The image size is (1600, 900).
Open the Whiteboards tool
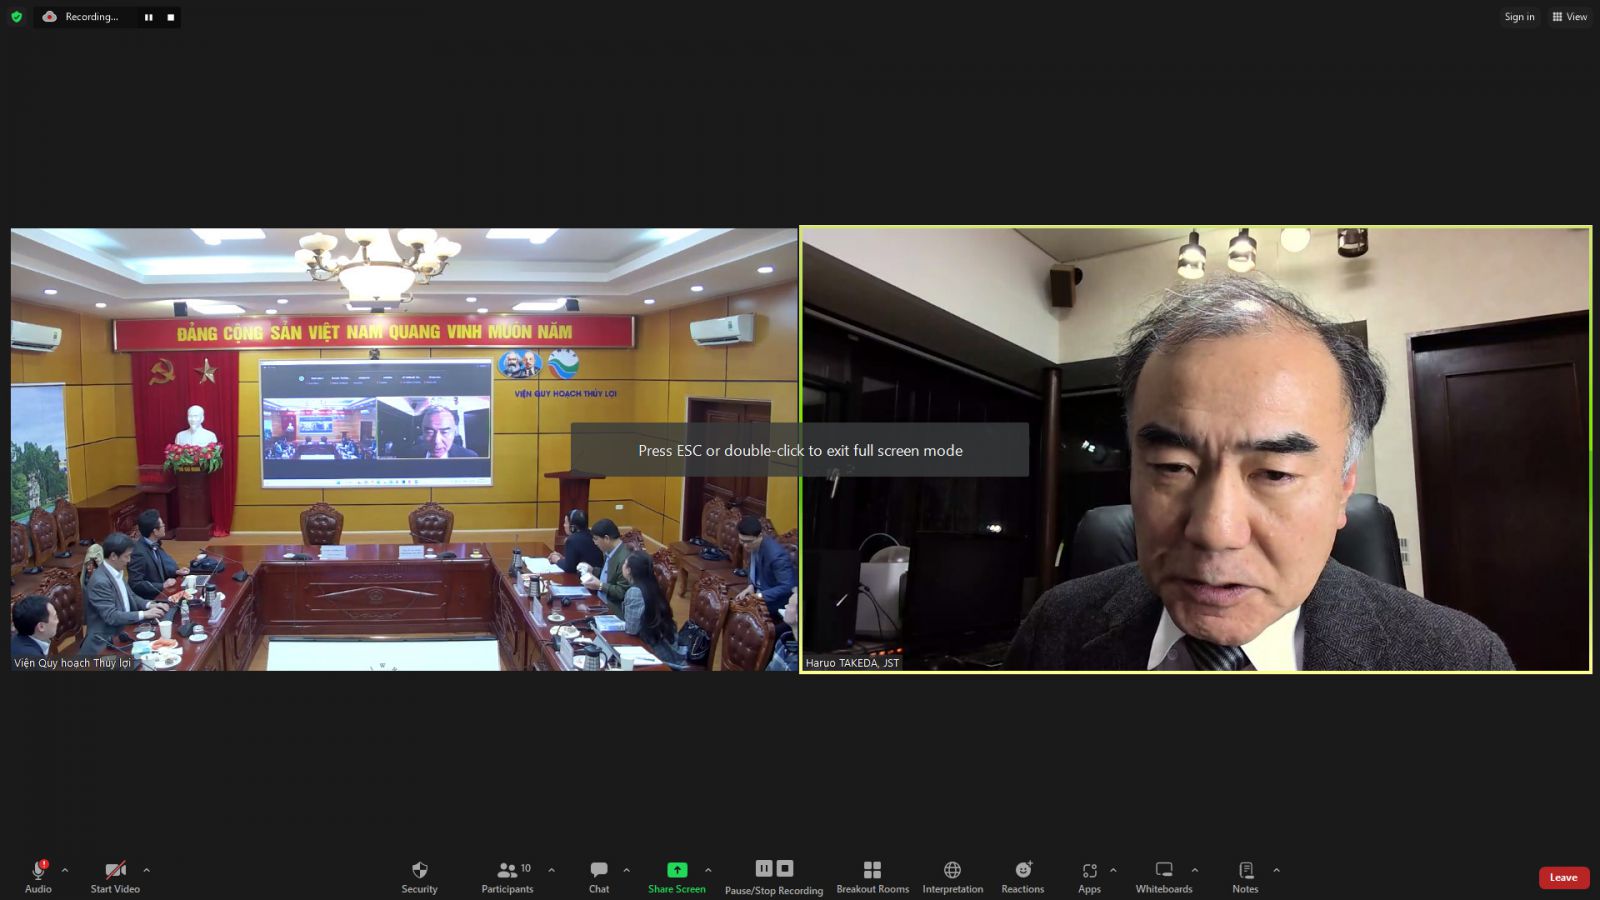[x=1163, y=876]
